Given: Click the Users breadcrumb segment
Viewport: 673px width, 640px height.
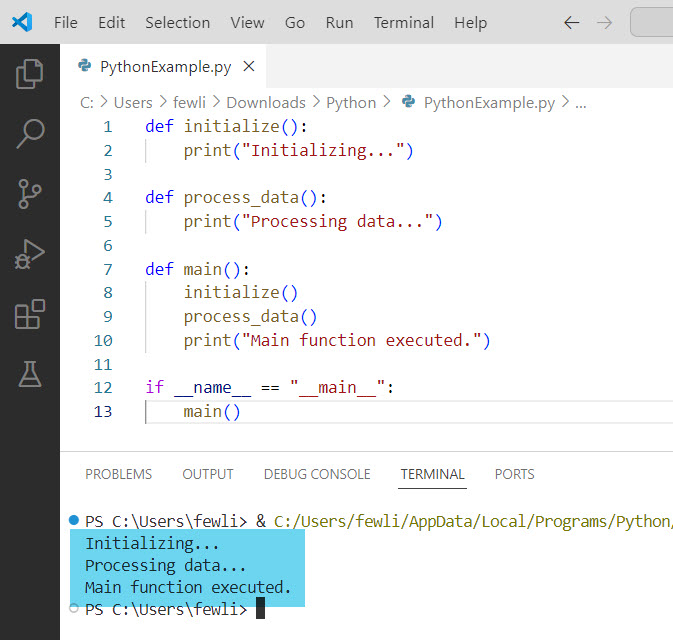Looking at the screenshot, I should pos(133,103).
